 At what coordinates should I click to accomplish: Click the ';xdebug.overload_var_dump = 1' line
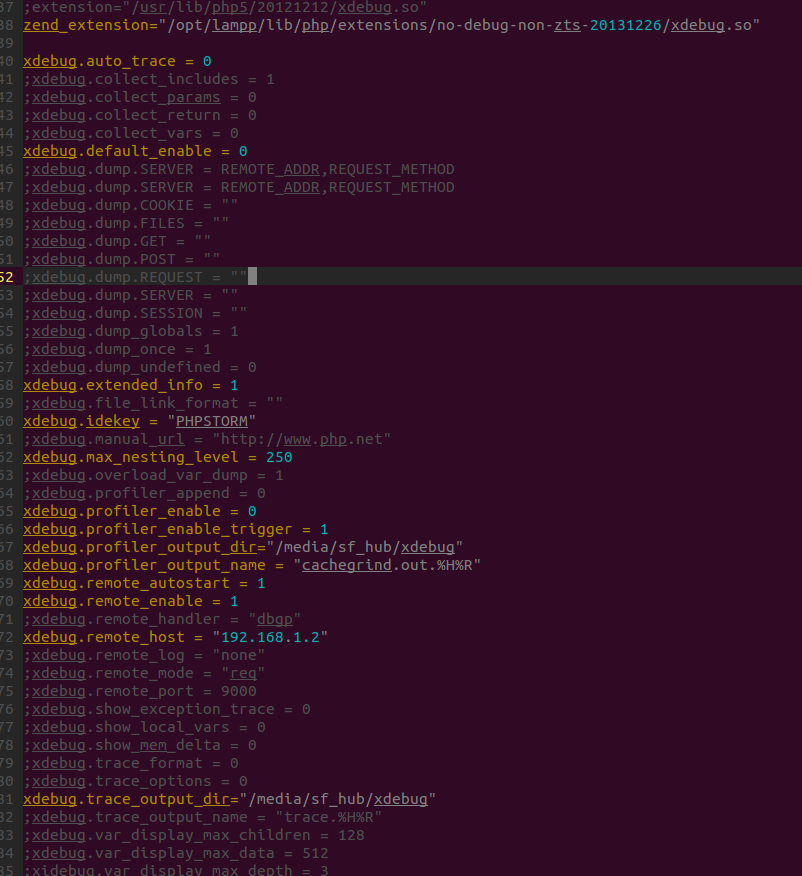[x=154, y=475]
